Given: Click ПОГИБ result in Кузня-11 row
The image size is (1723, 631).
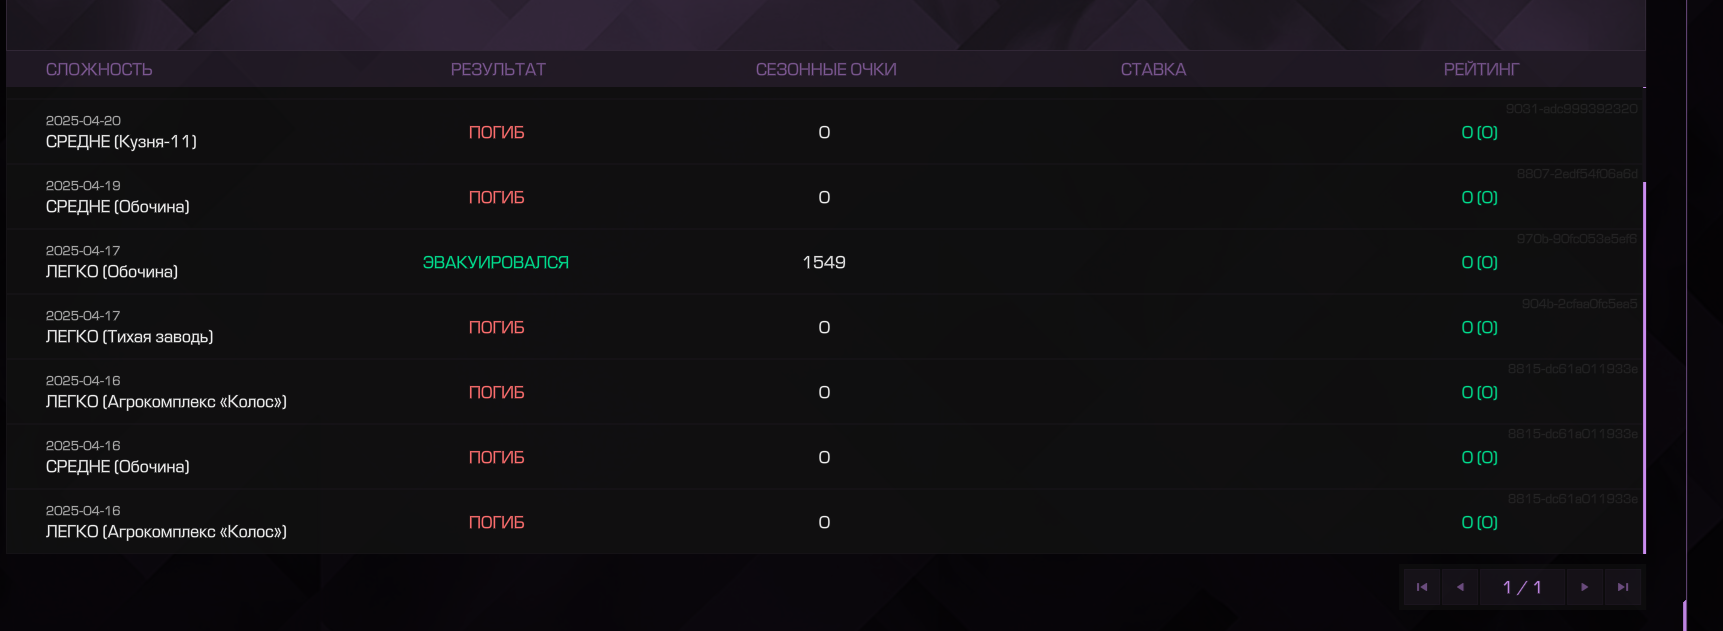Looking at the screenshot, I should click(x=497, y=132).
